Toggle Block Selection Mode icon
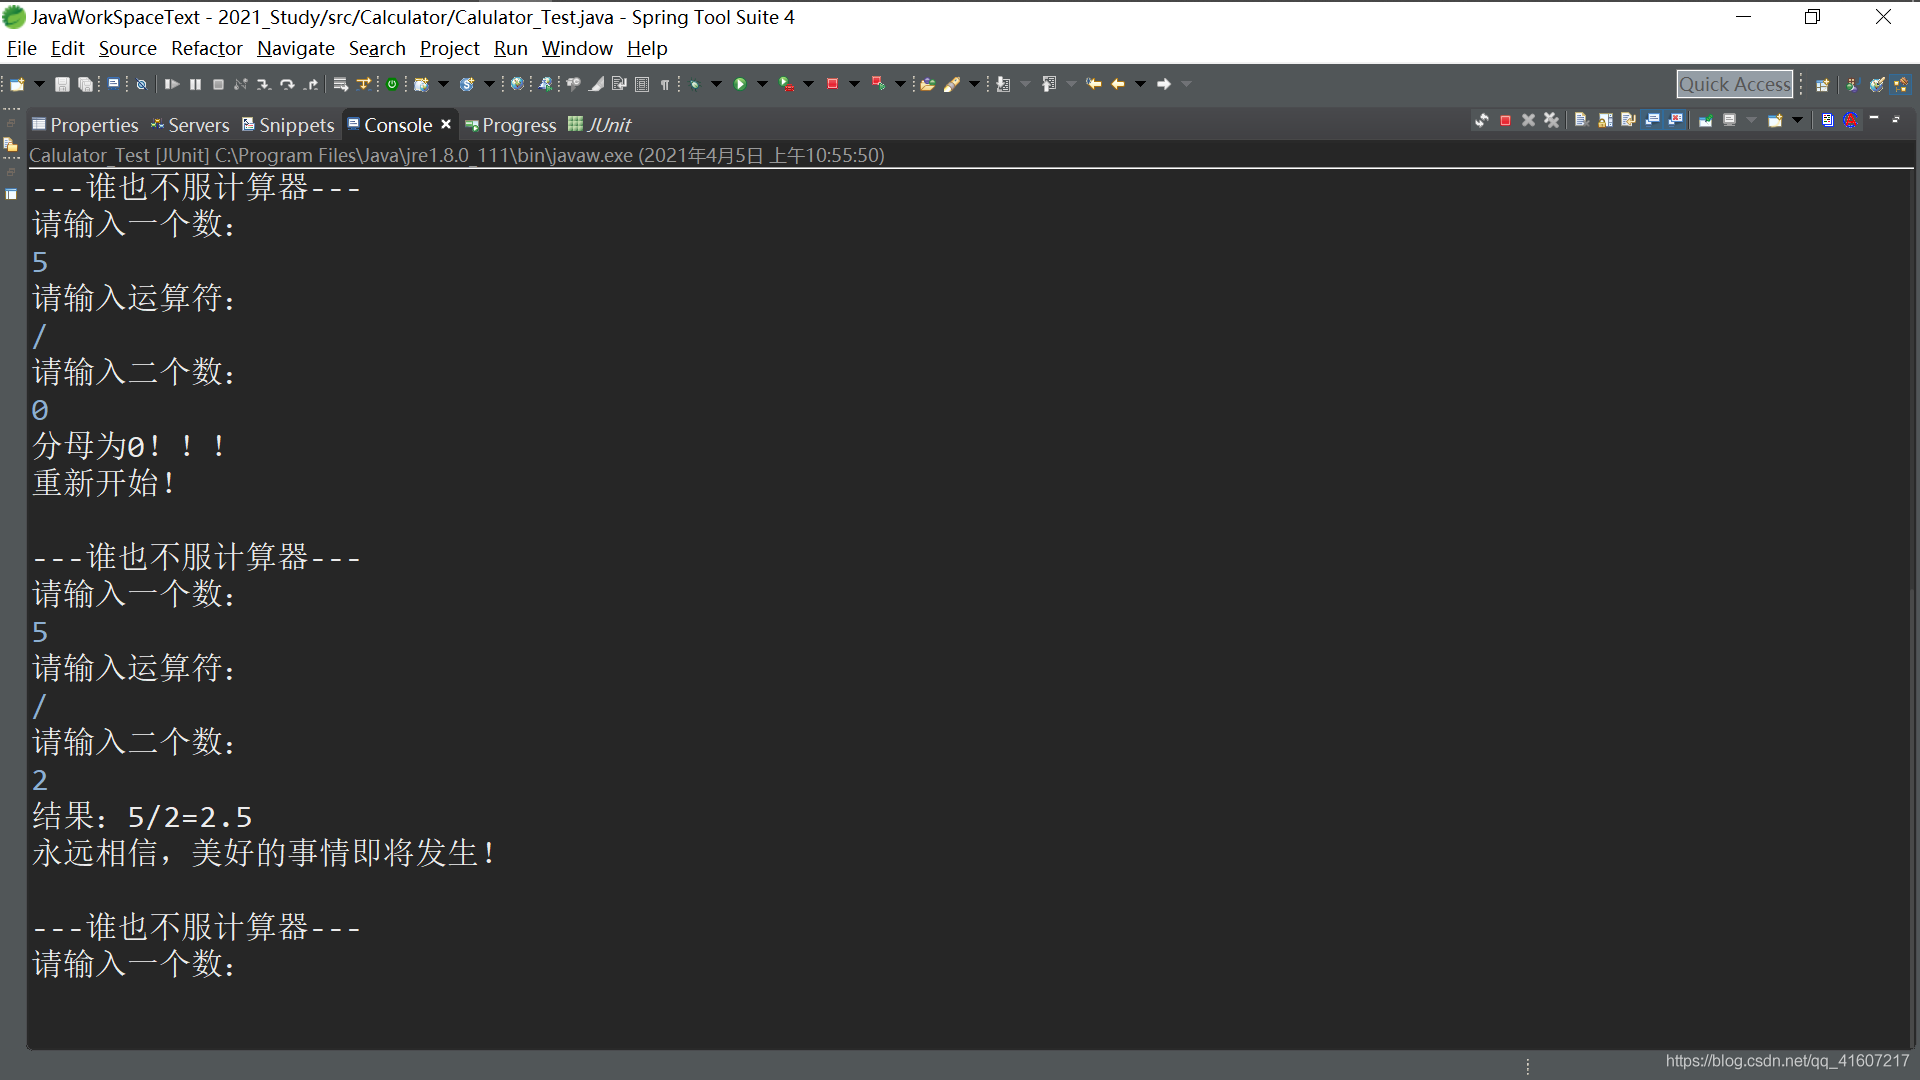1920x1080 pixels. tap(642, 84)
